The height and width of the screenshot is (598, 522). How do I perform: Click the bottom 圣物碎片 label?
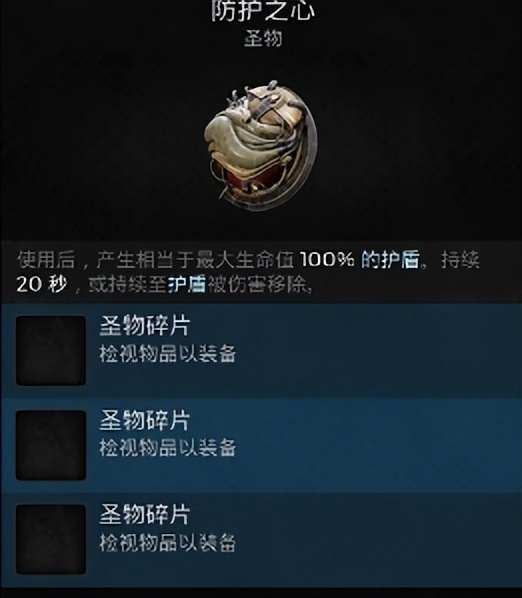tap(145, 514)
